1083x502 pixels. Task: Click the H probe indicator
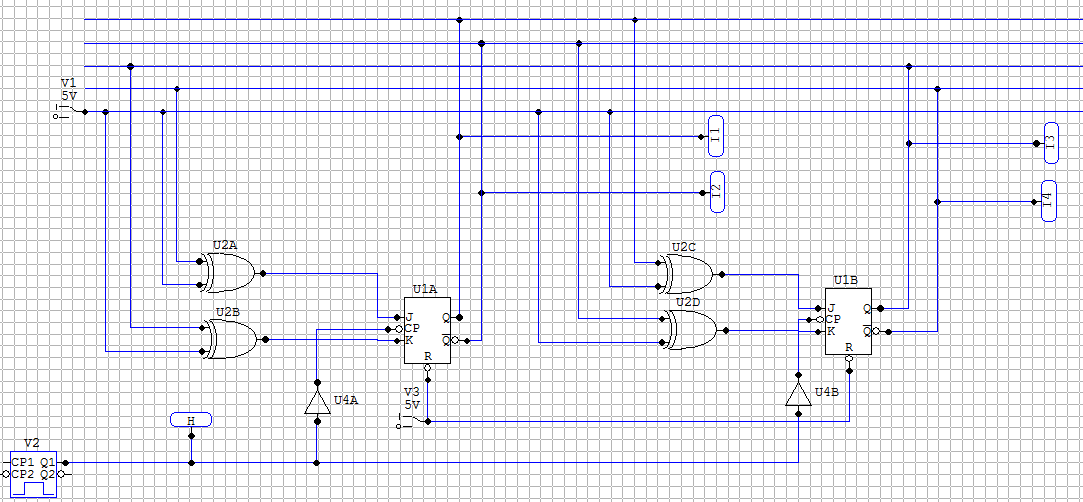point(191,420)
